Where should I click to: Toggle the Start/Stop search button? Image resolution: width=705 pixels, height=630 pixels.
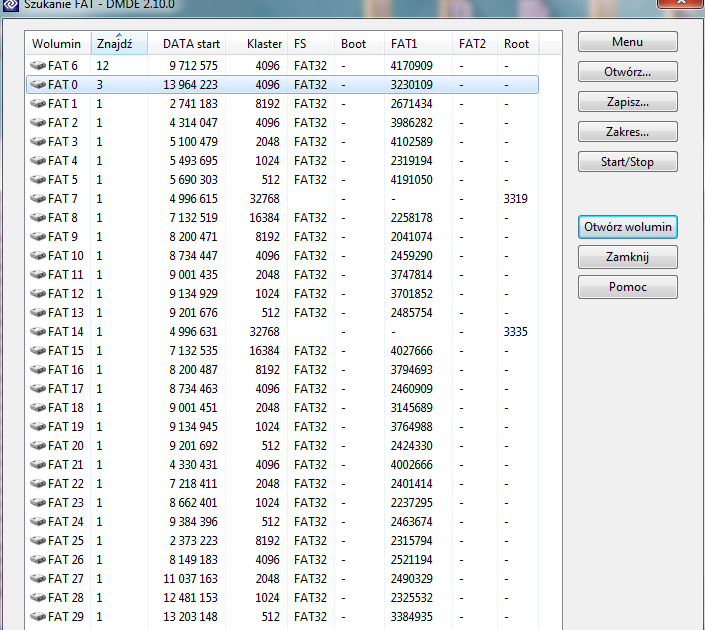click(628, 162)
